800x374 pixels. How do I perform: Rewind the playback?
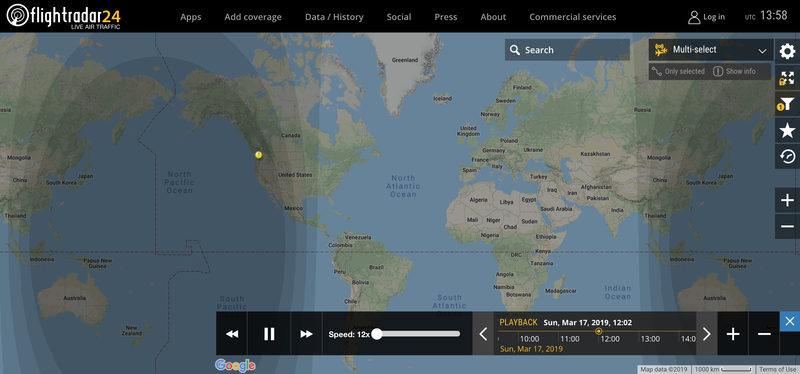pos(232,334)
